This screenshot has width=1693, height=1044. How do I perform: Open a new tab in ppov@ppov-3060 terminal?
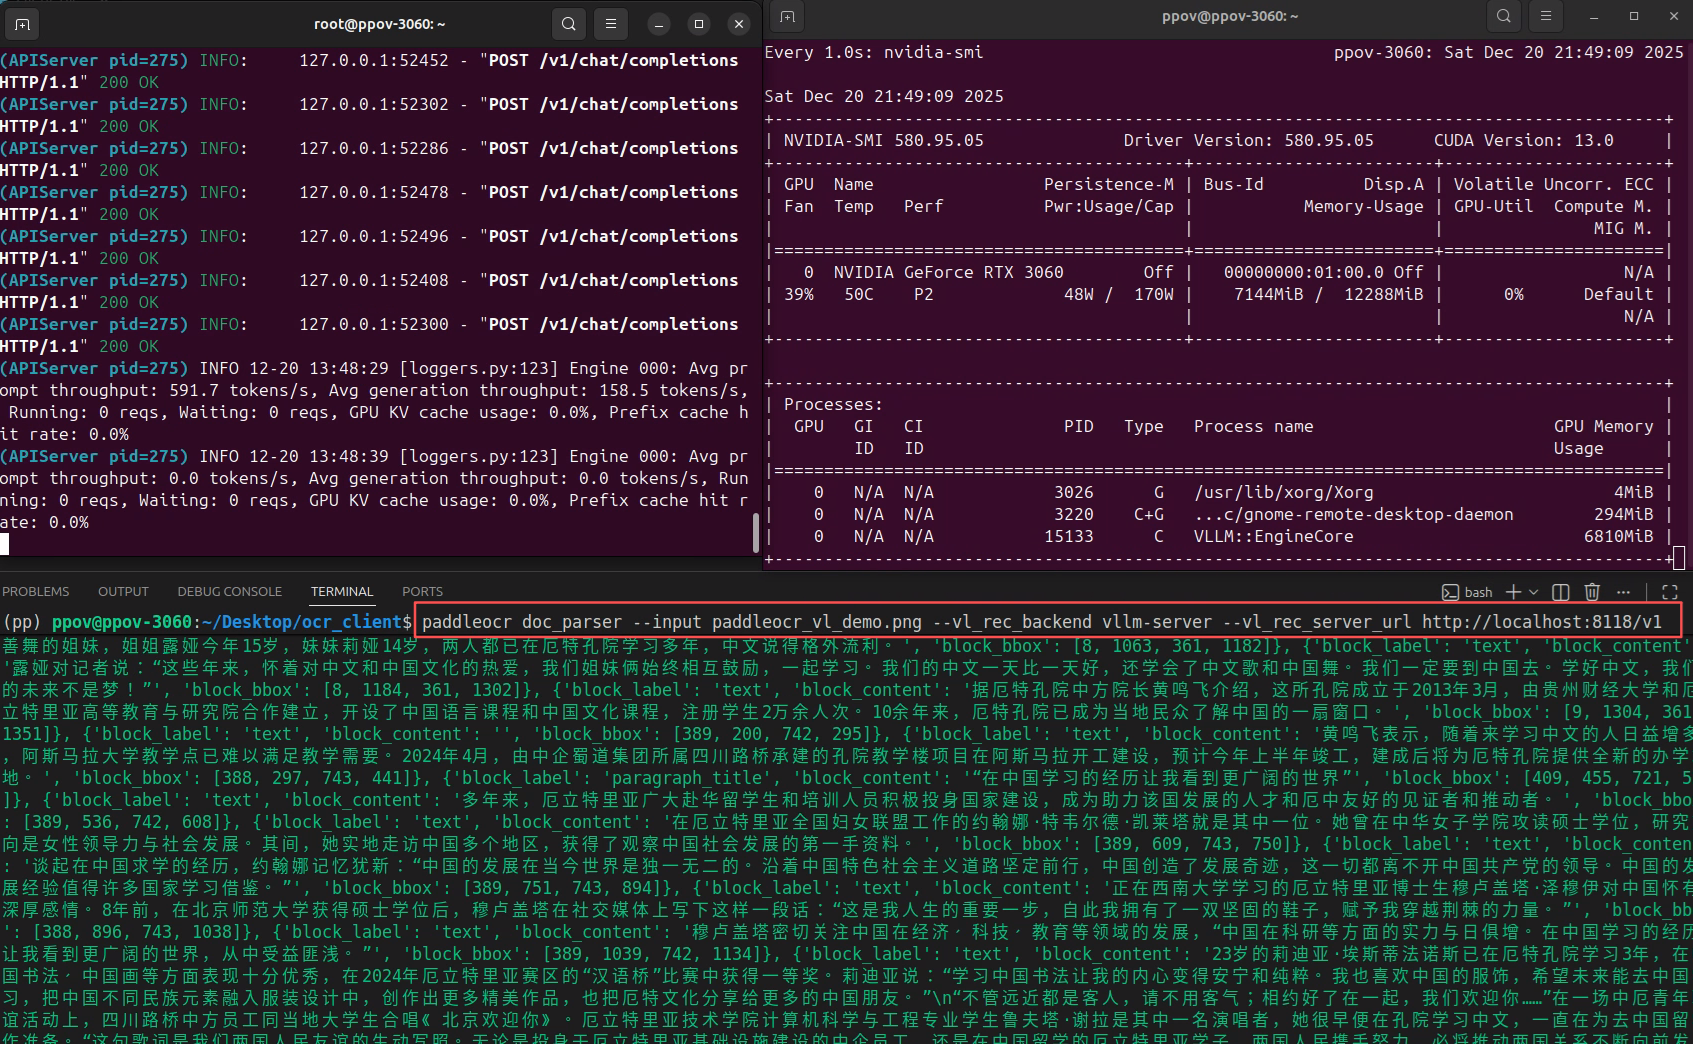click(x=786, y=17)
